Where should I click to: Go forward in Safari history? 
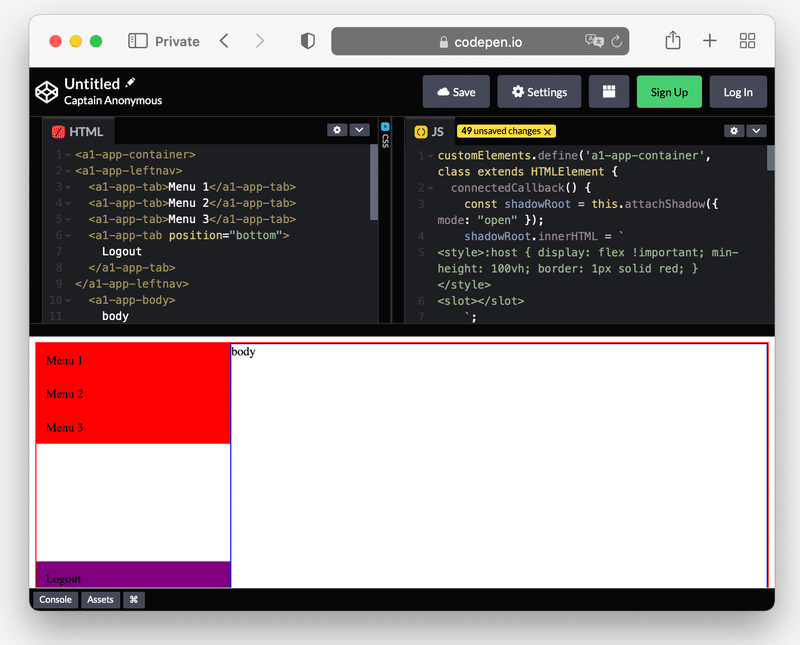pos(260,41)
